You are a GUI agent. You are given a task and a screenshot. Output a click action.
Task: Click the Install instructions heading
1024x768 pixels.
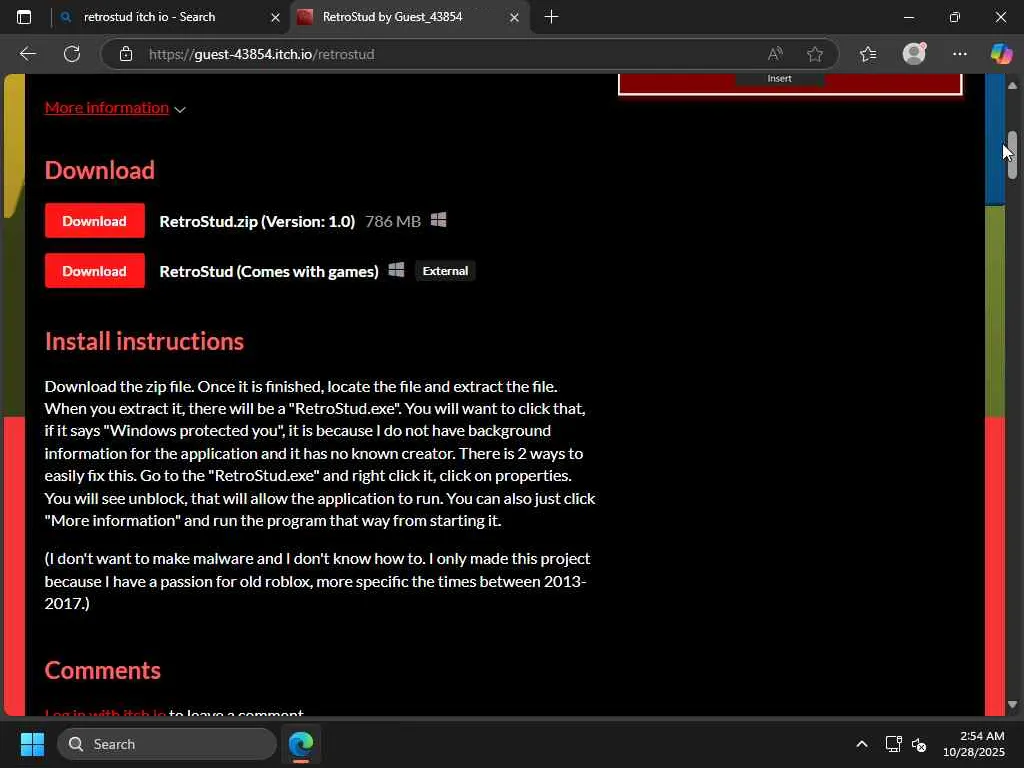[x=144, y=342]
